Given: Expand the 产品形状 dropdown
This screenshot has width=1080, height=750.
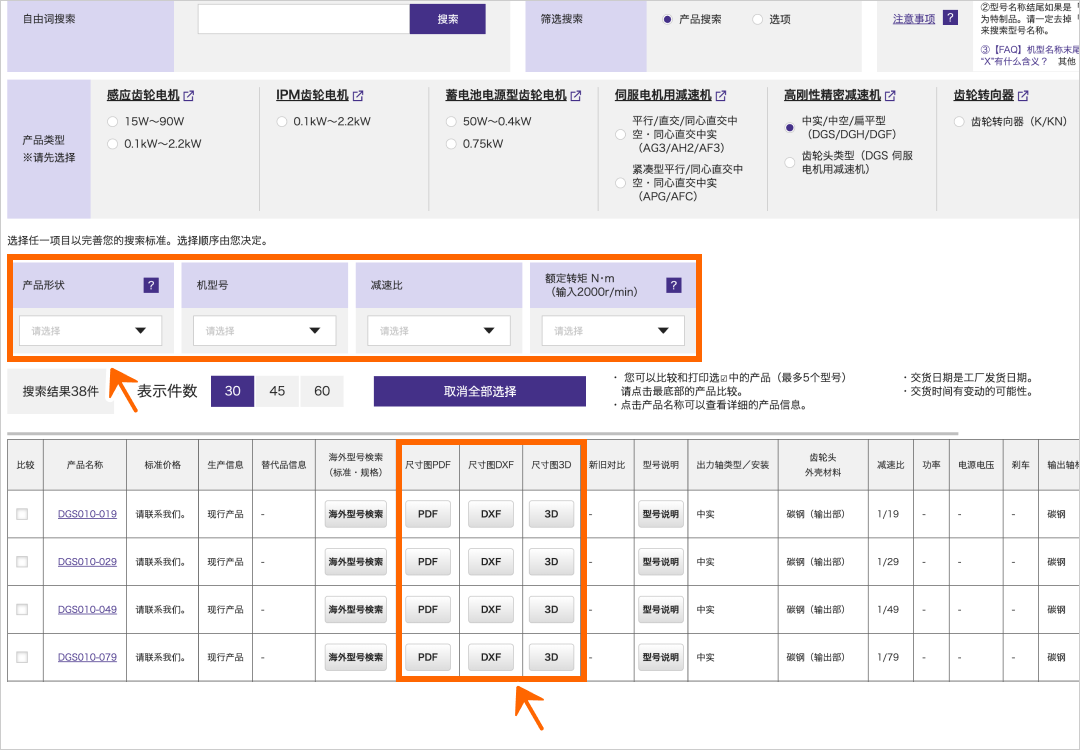Looking at the screenshot, I should (x=91, y=331).
